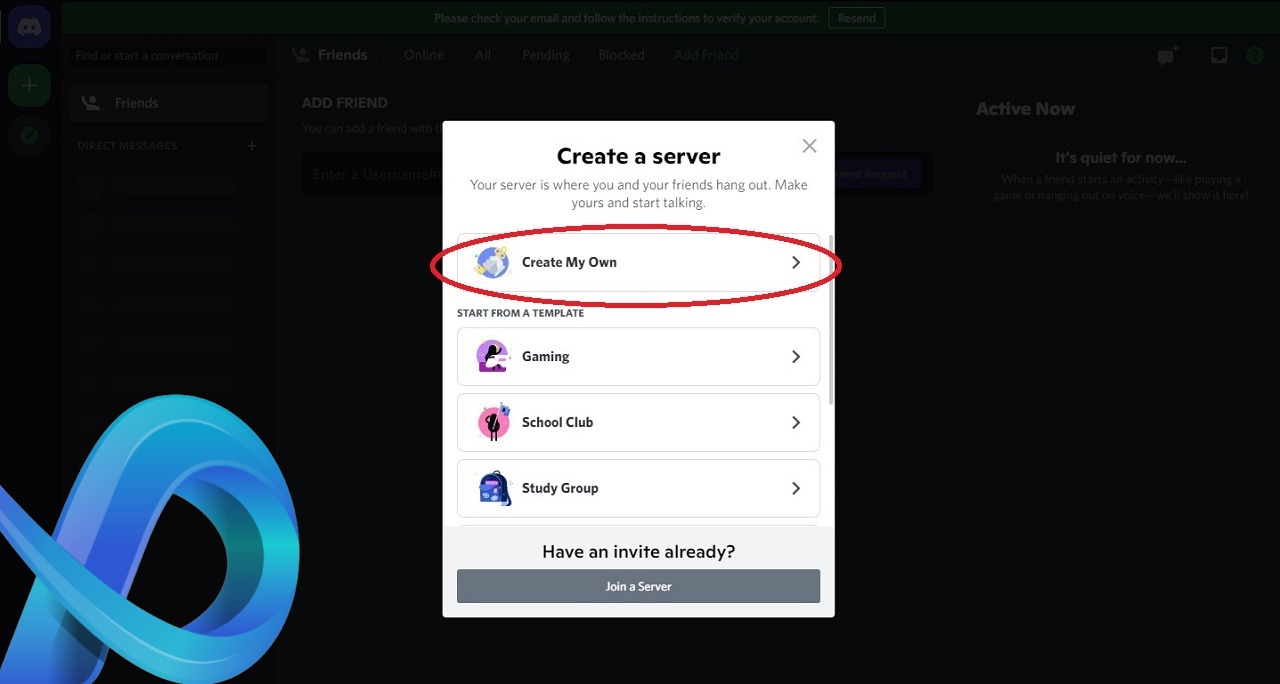Click the Gaming template icon

pyautogui.click(x=491, y=356)
